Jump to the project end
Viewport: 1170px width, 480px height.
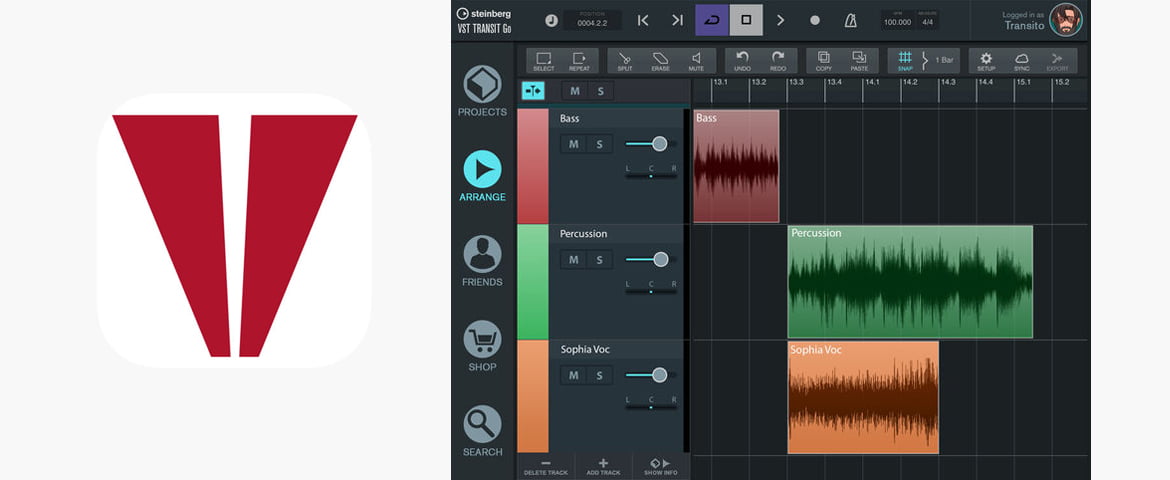pos(678,20)
